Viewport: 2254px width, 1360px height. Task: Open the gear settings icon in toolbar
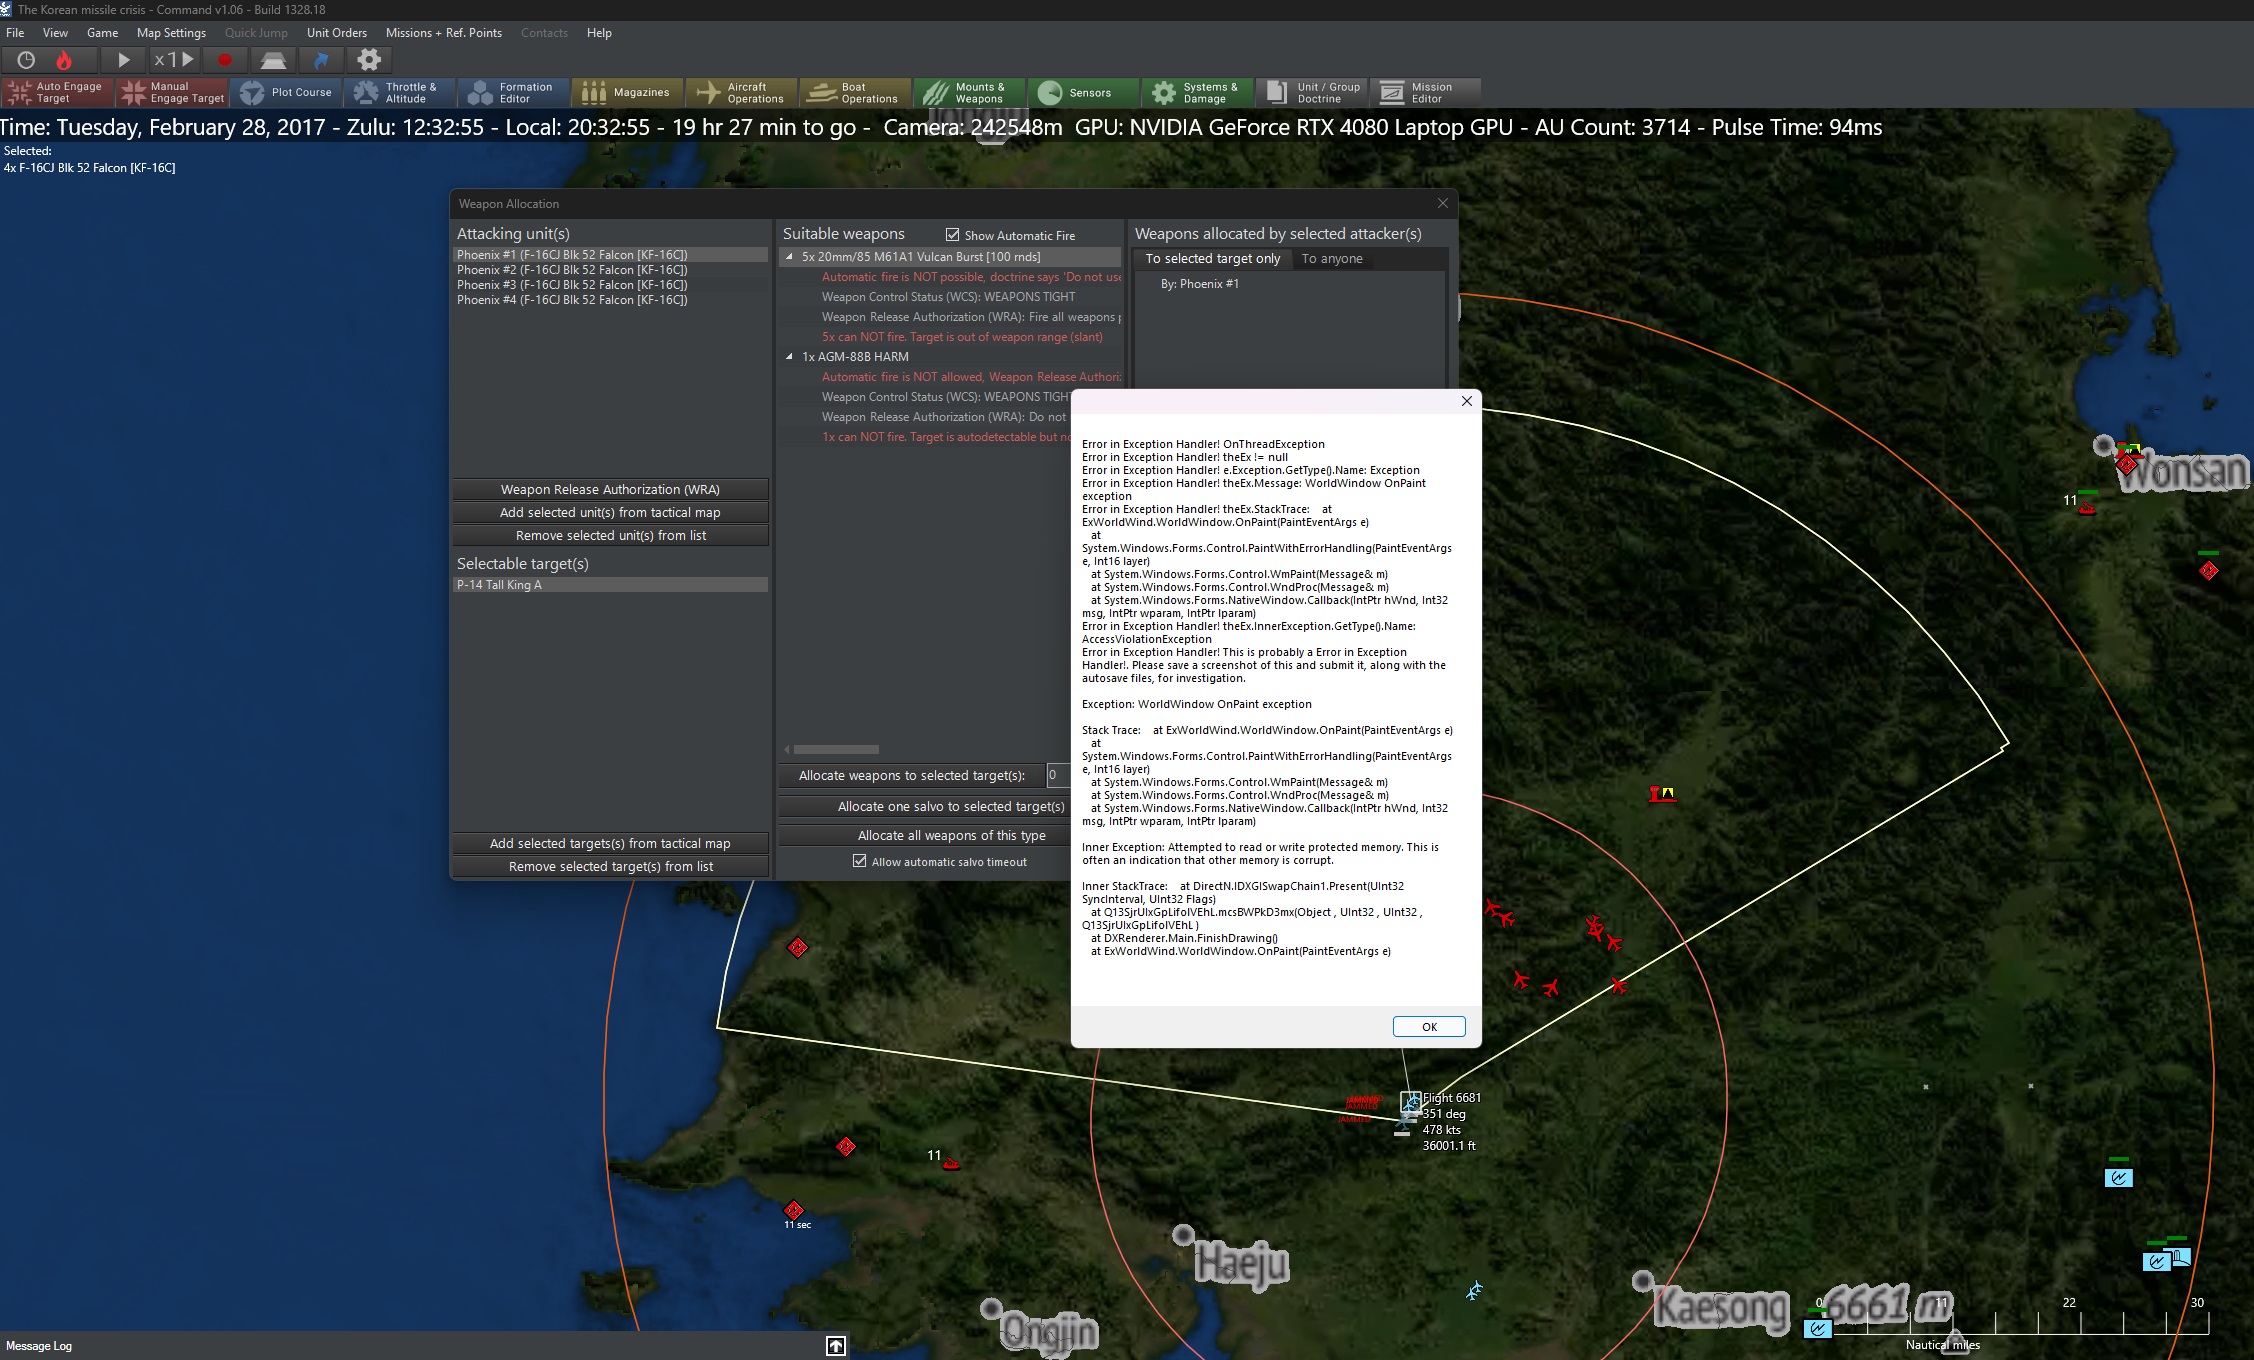pyautogui.click(x=369, y=60)
